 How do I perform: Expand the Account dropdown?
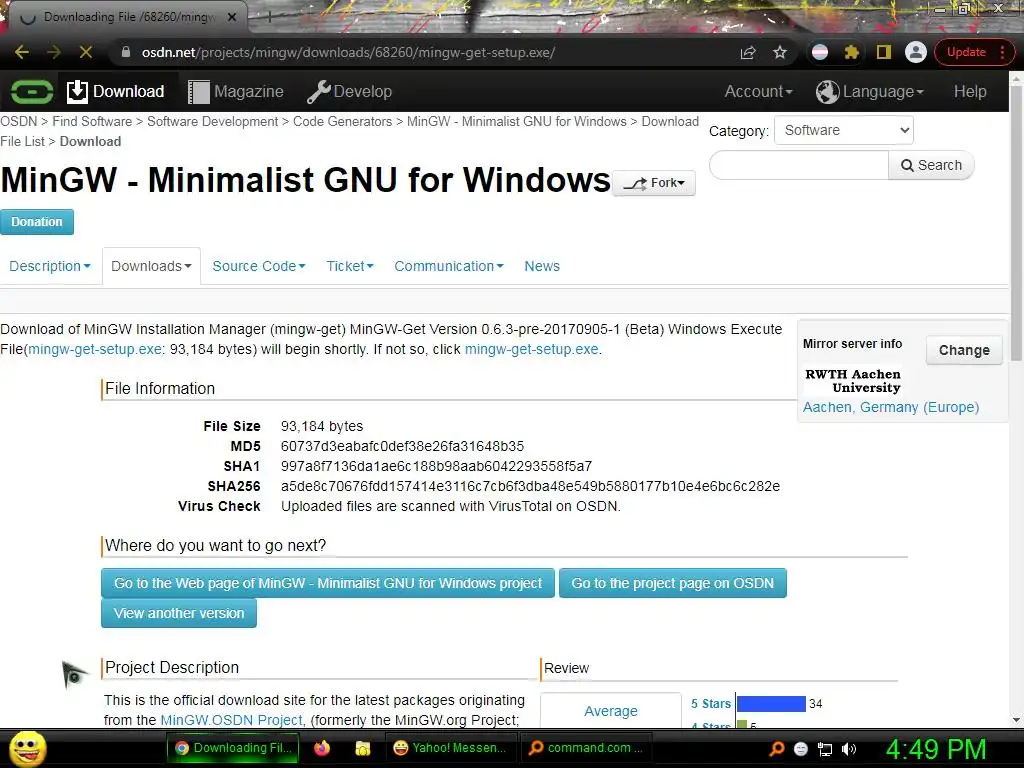(x=758, y=91)
